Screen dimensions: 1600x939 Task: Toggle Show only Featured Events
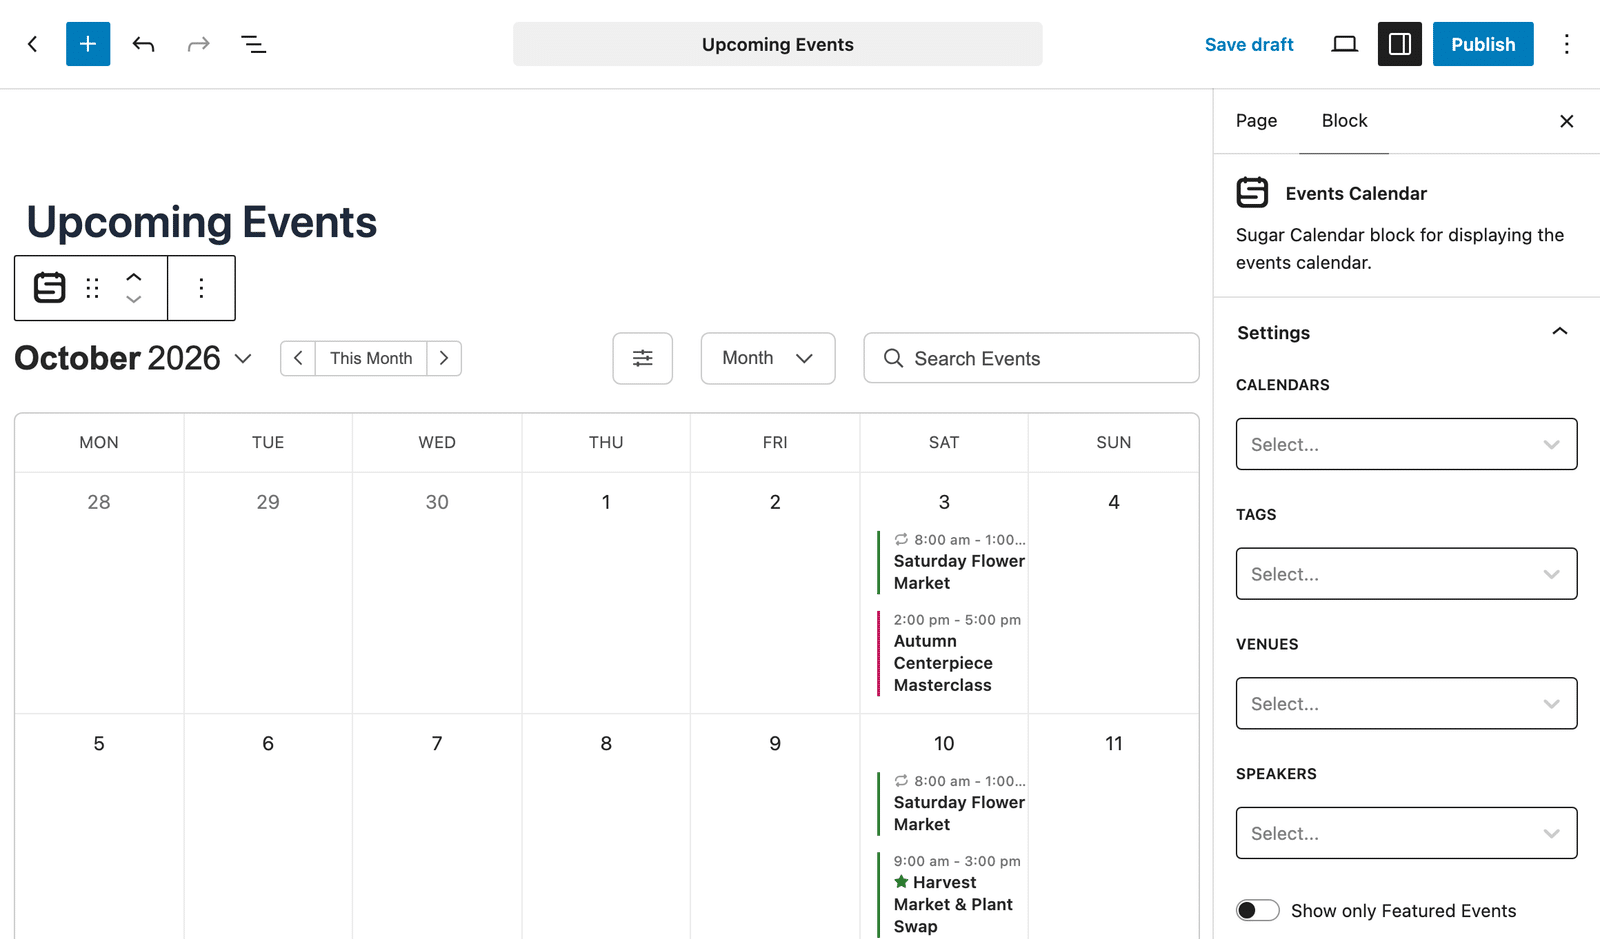coord(1258,910)
